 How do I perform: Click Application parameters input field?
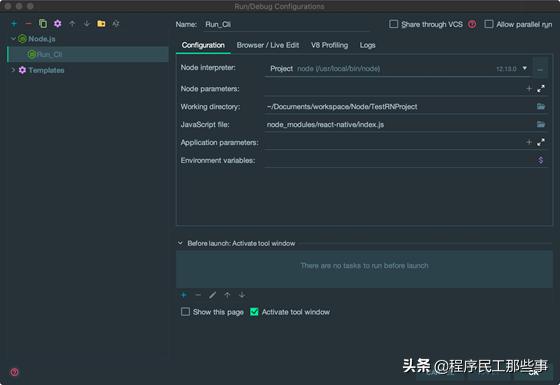[394, 142]
